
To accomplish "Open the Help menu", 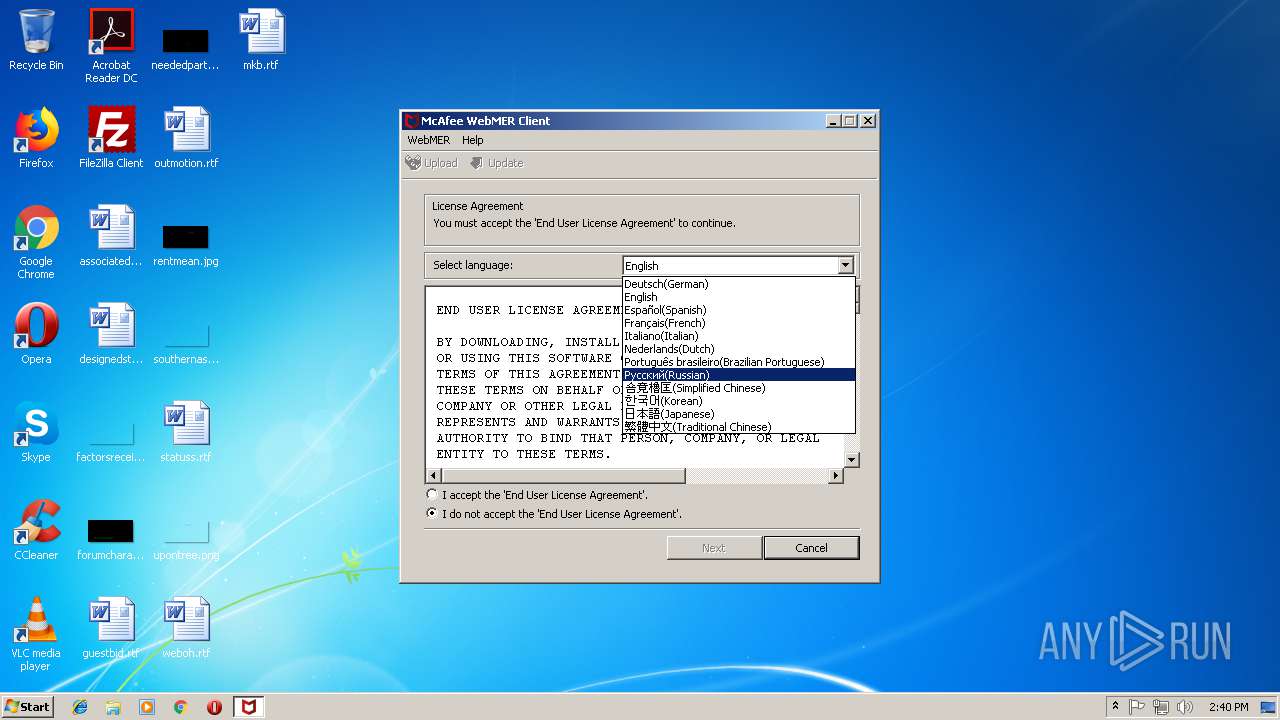I will 473,140.
